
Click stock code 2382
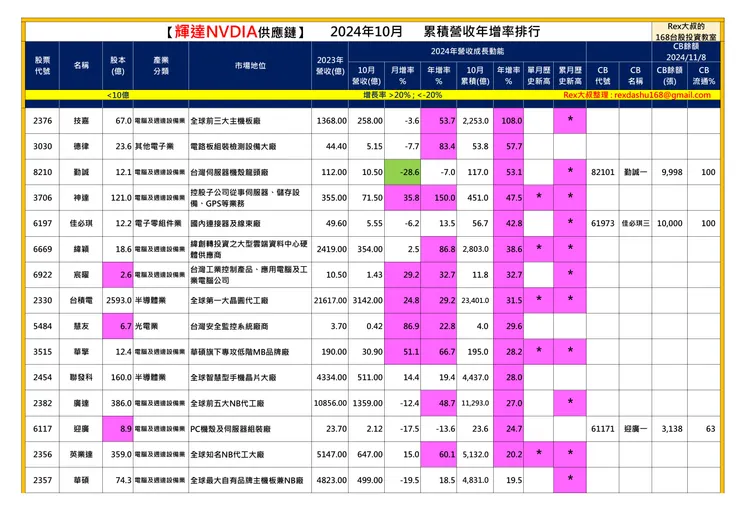click(x=42, y=403)
